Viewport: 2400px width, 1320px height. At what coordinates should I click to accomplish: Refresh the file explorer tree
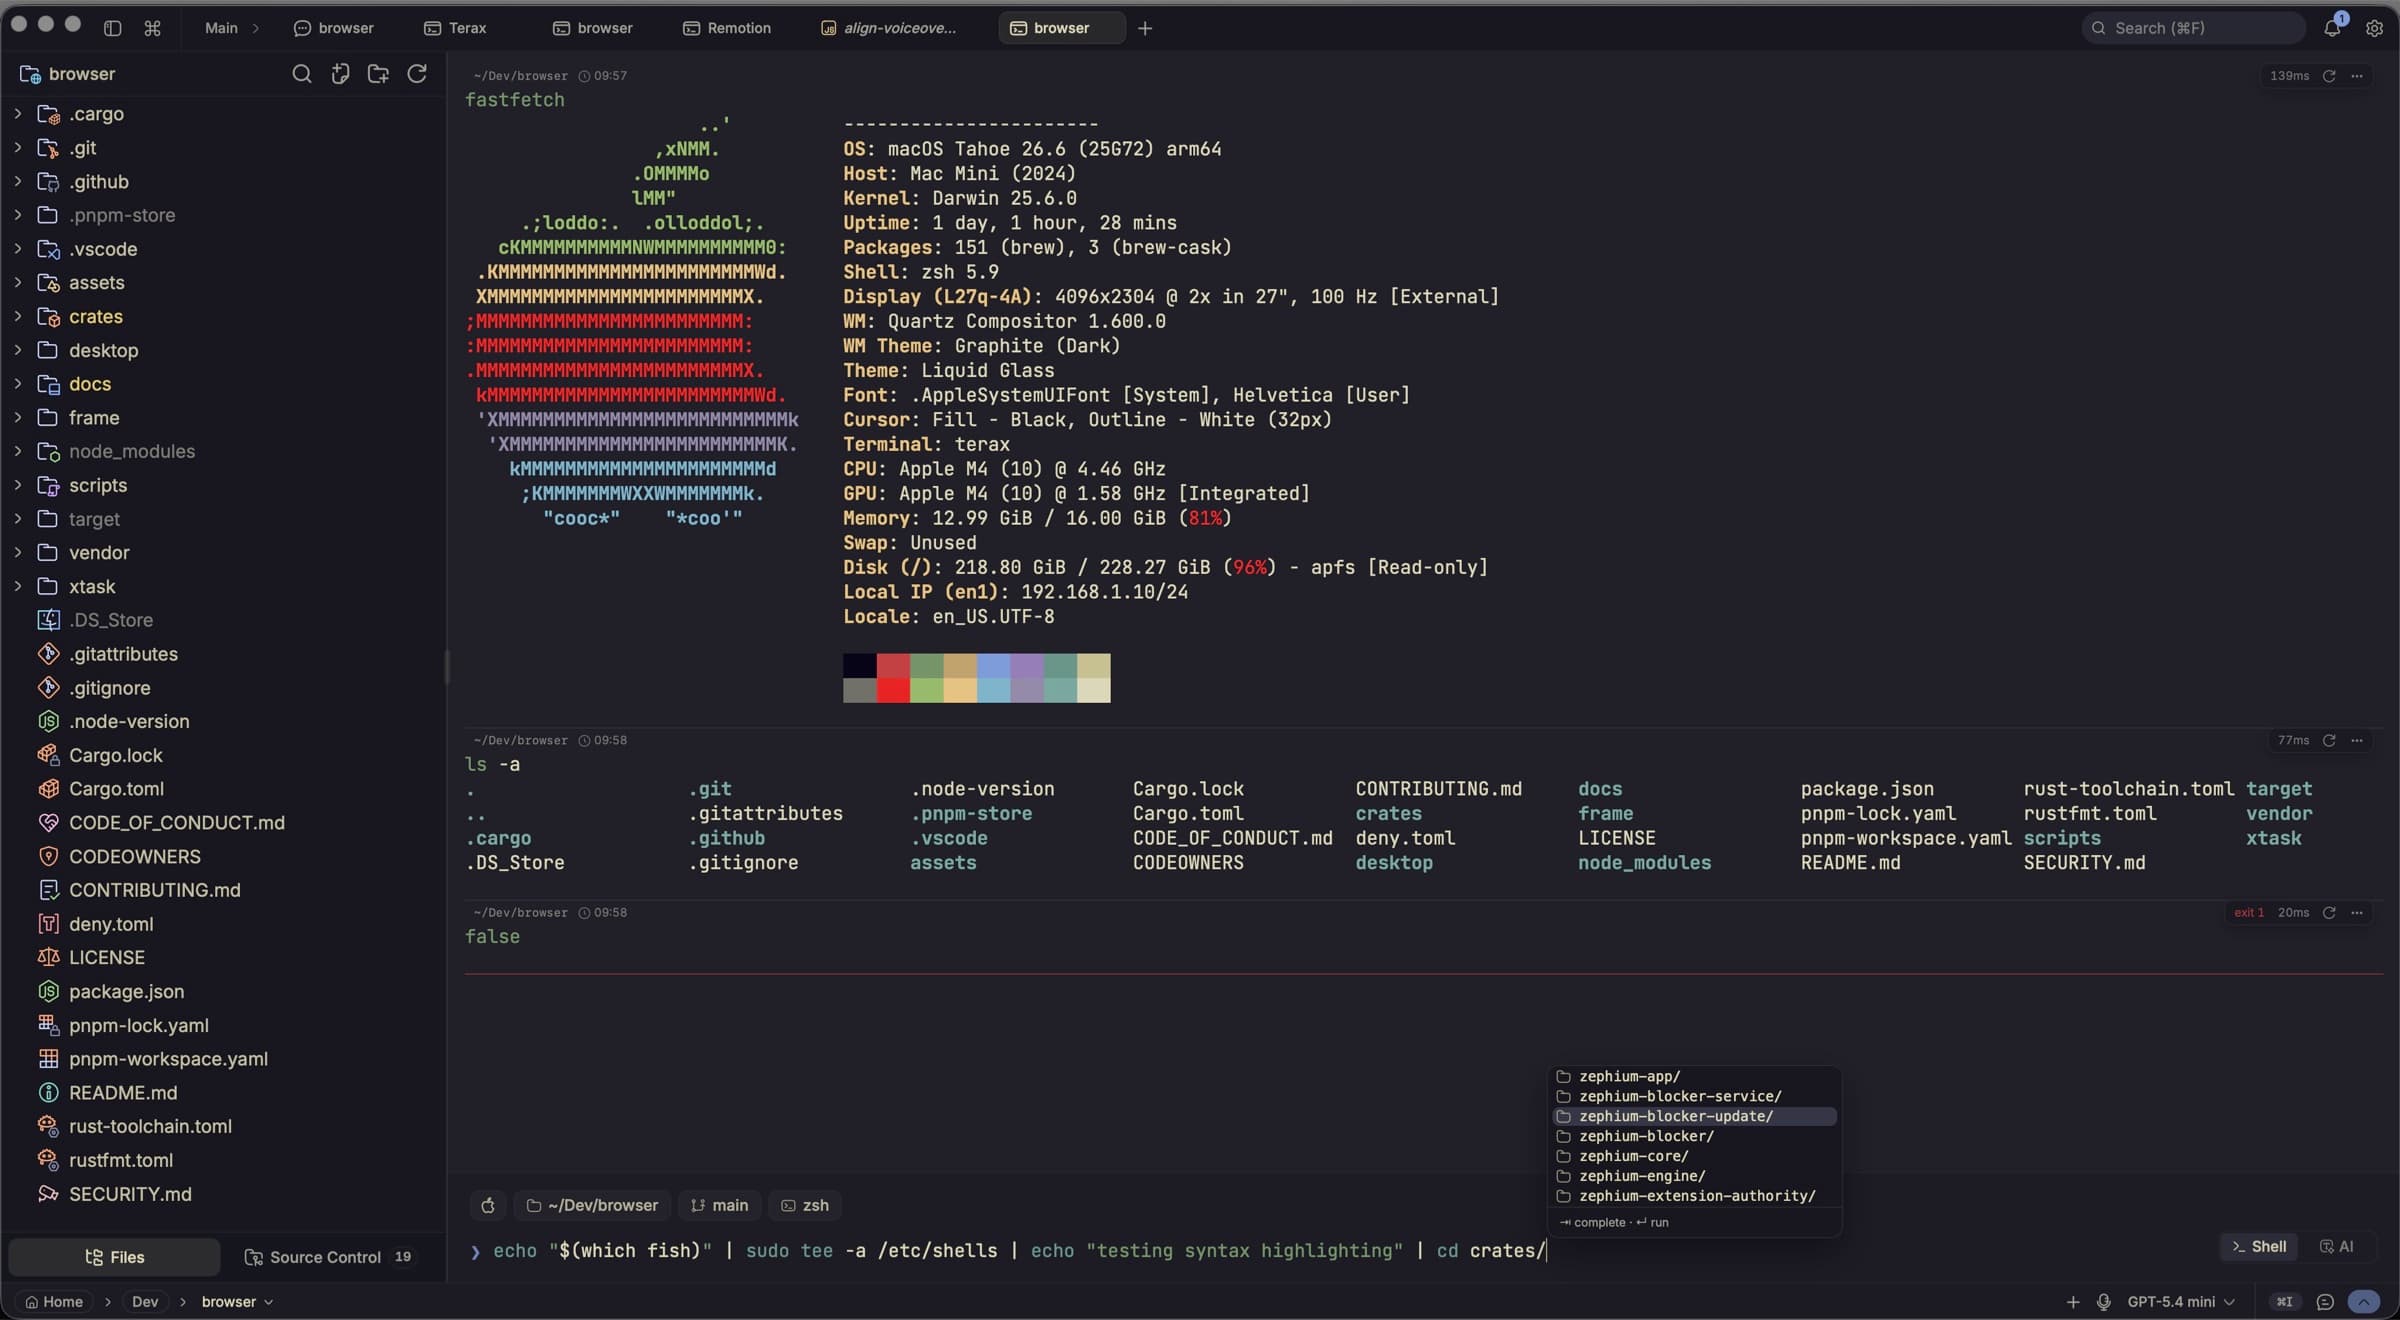[x=417, y=74]
